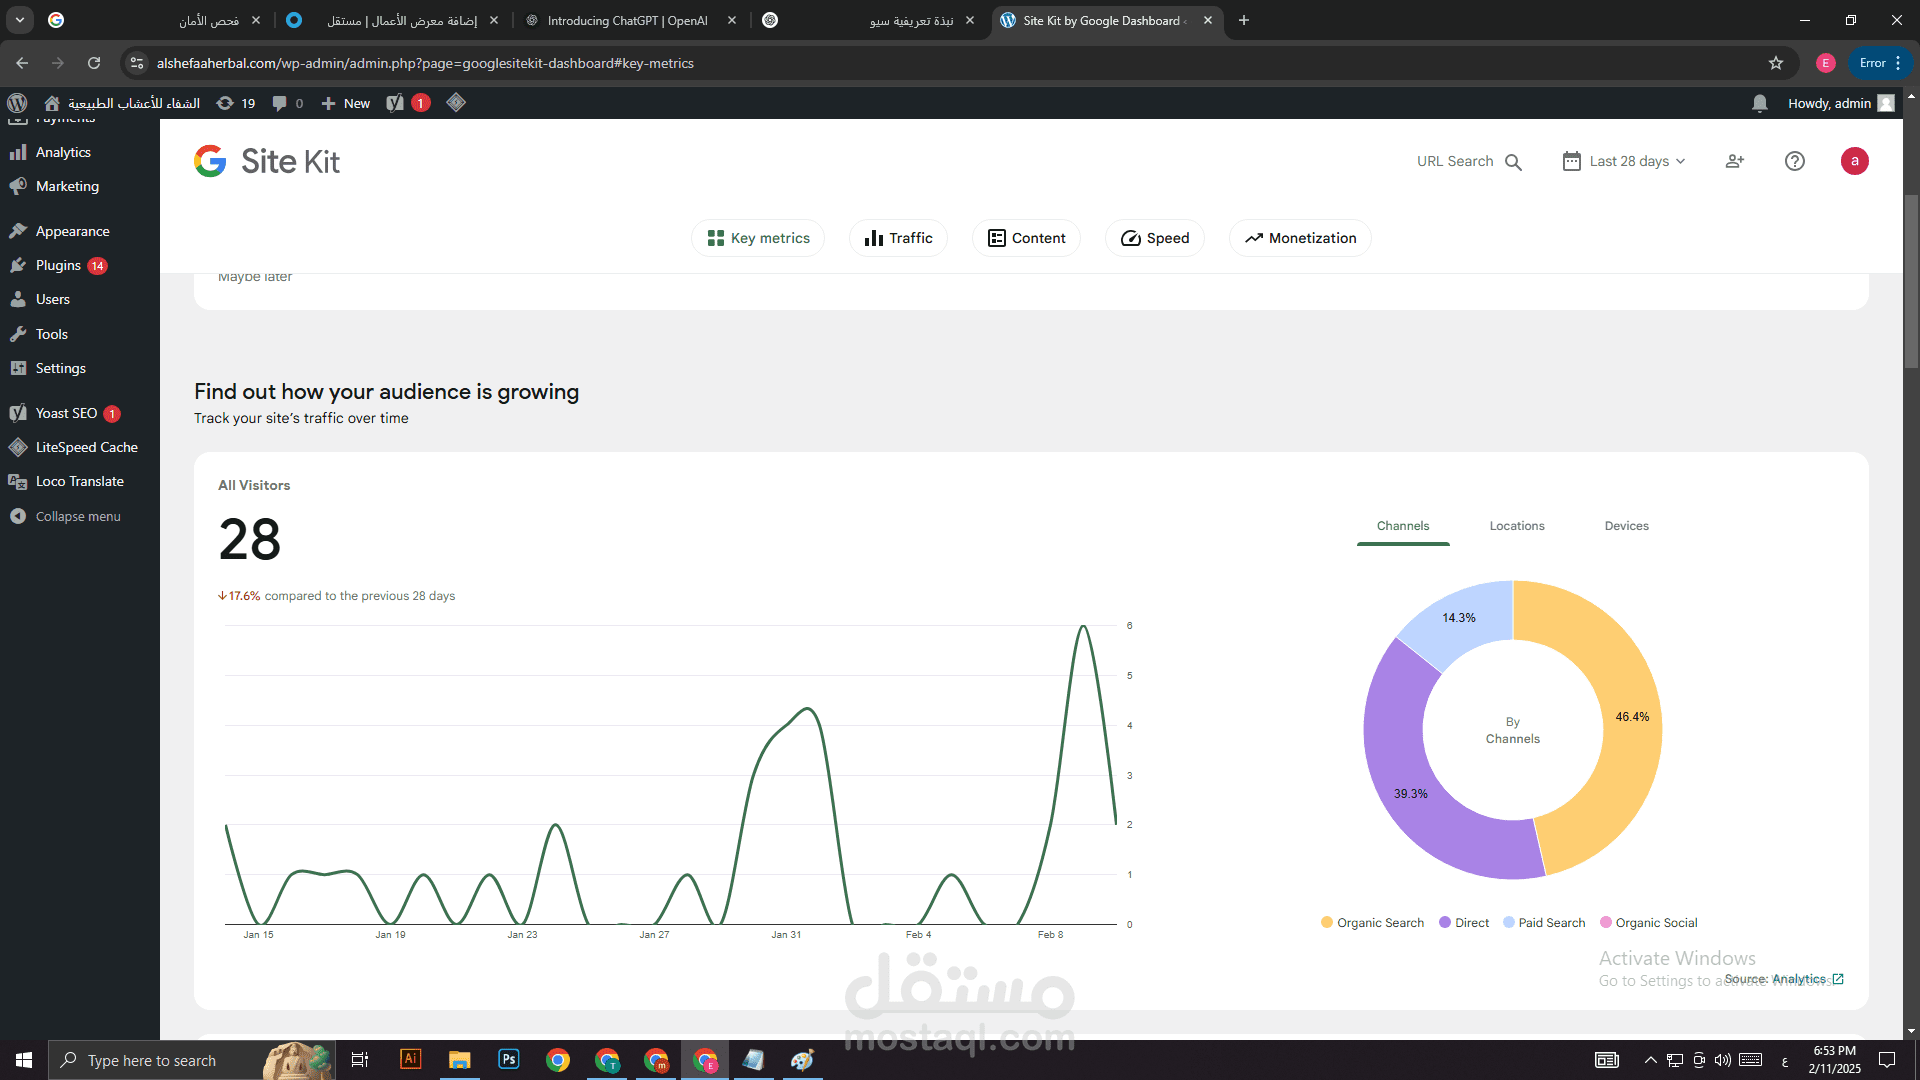1920x1080 pixels.
Task: Switch to Introducing ChatGPT | OpenAI tab
Action: (628, 20)
